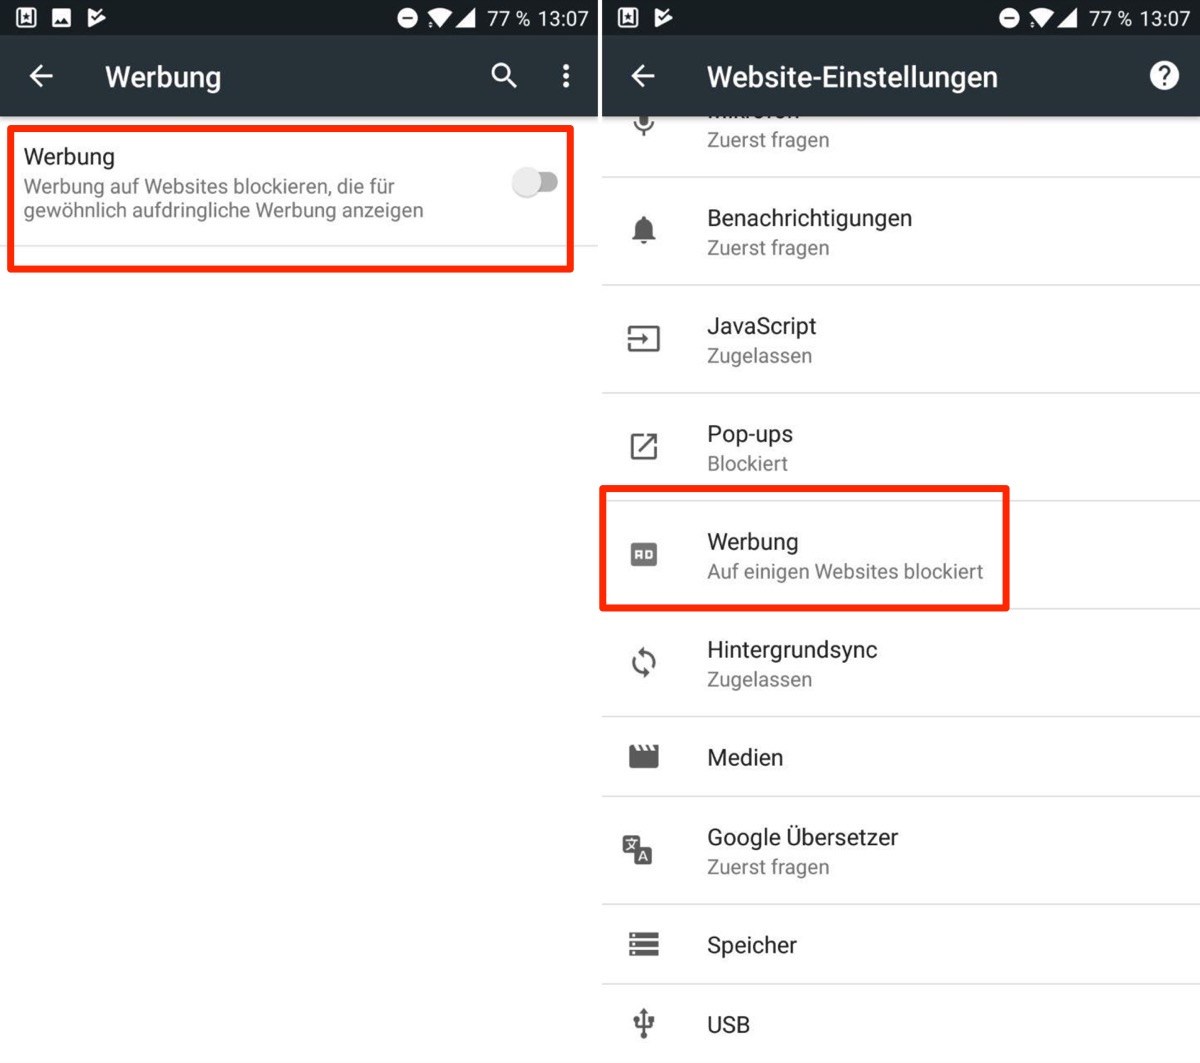Tap the JavaScript arrow icon
The image size is (1200, 1063).
click(644, 339)
